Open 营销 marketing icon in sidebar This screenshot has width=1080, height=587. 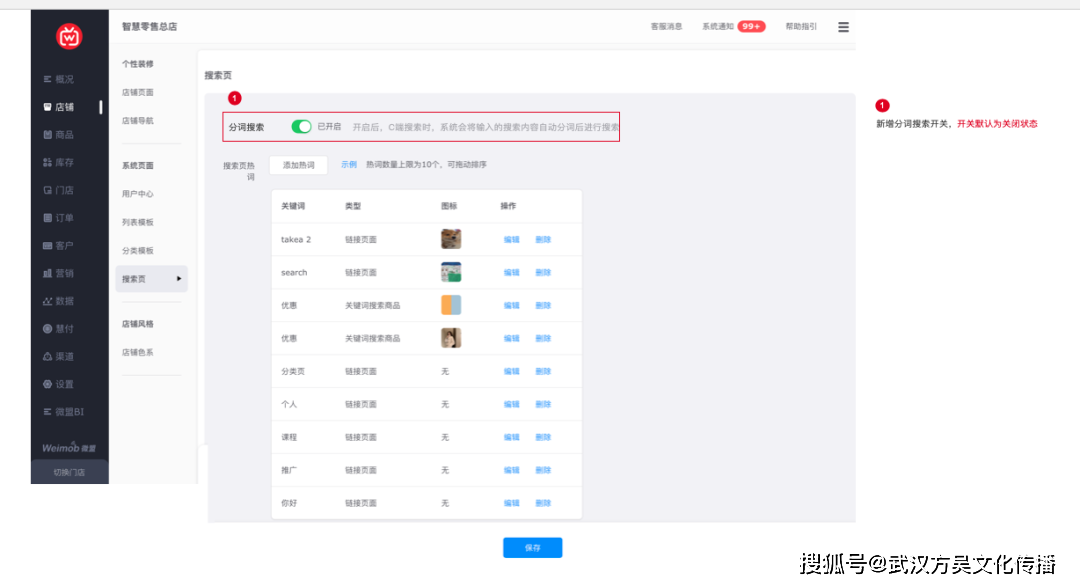point(48,273)
